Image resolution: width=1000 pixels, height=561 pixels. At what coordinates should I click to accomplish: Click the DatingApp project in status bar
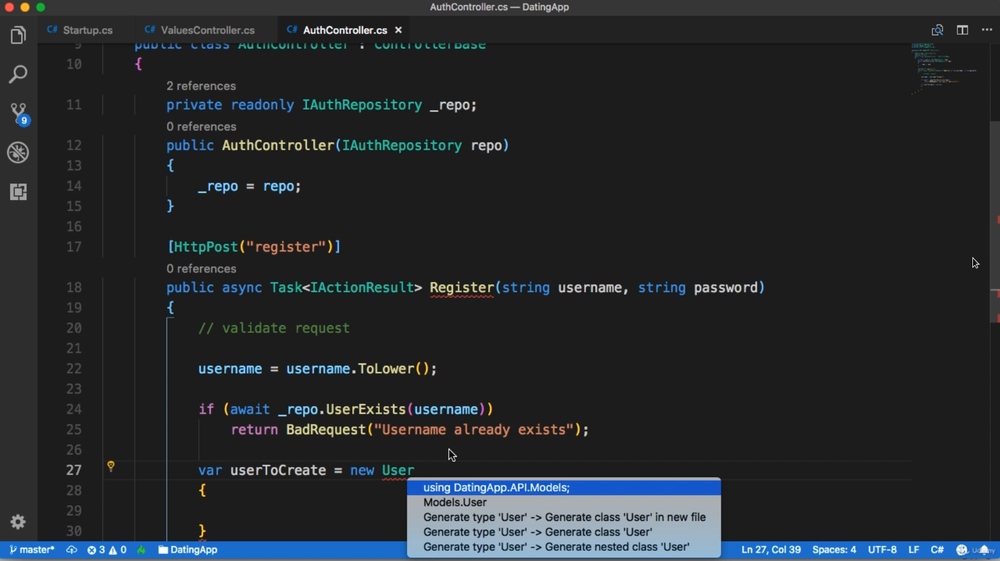pos(188,550)
